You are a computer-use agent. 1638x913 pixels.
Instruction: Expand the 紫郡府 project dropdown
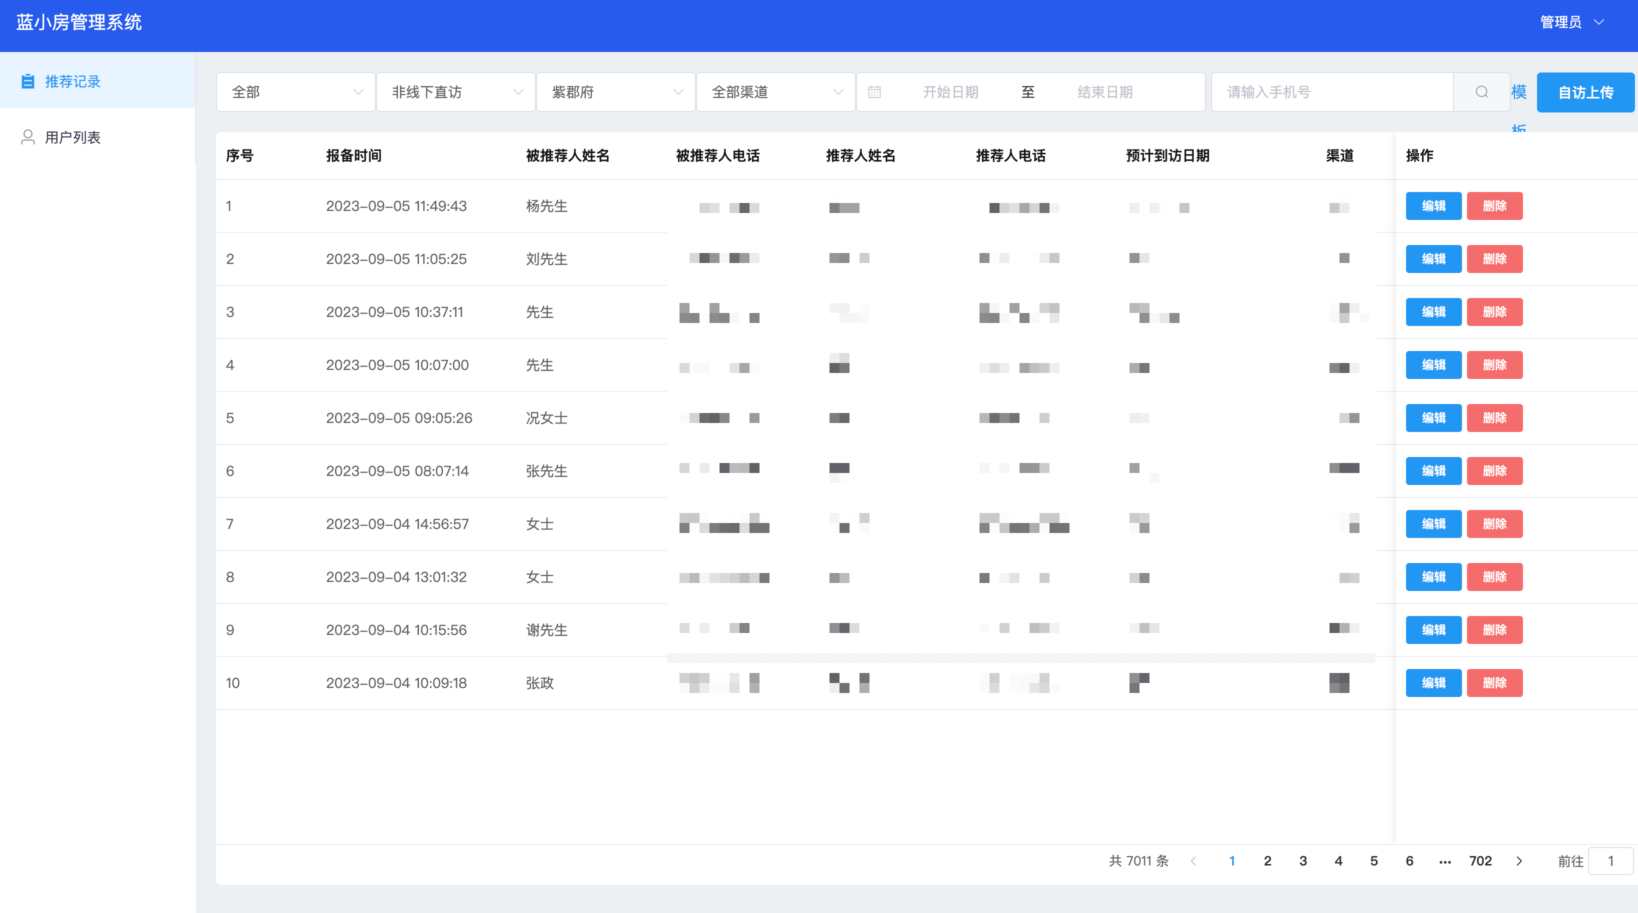pyautogui.click(x=616, y=92)
